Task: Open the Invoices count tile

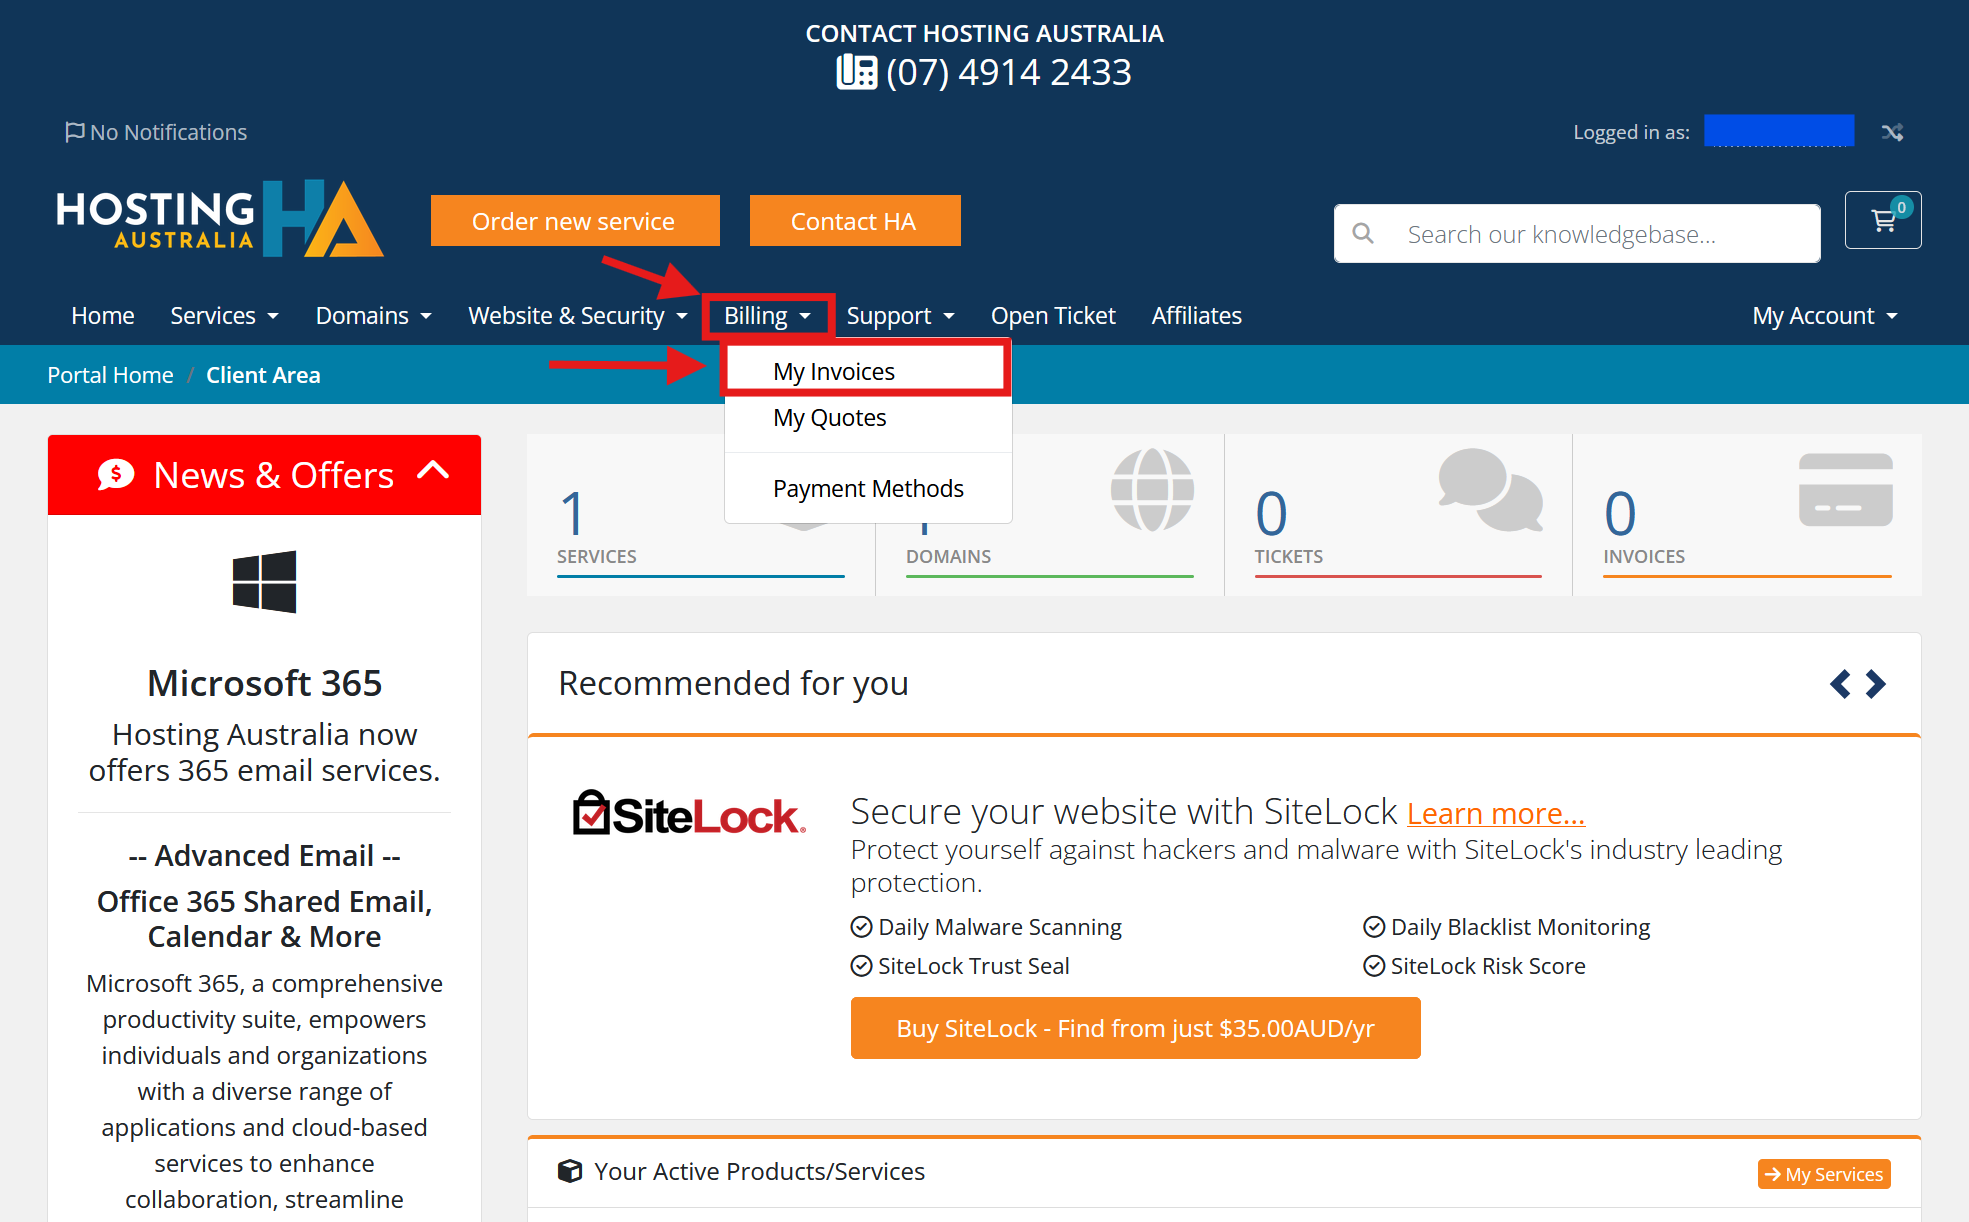Action: pos(1747,515)
